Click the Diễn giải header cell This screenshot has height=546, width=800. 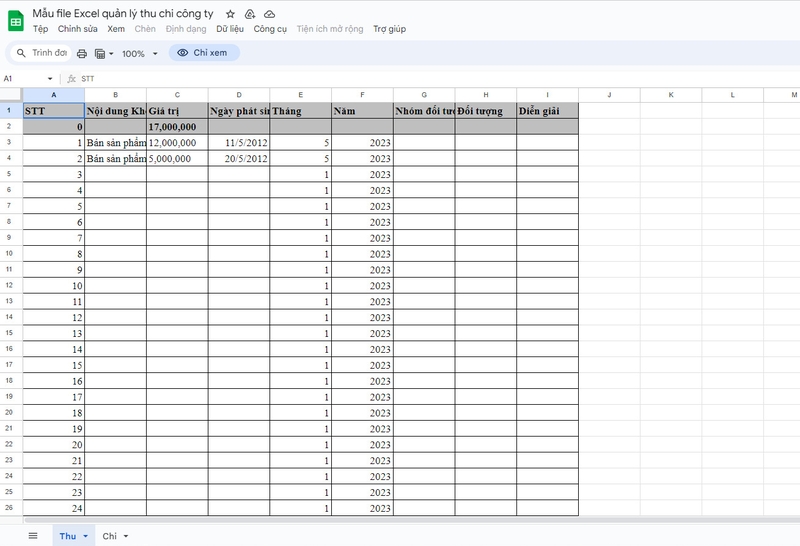547,111
